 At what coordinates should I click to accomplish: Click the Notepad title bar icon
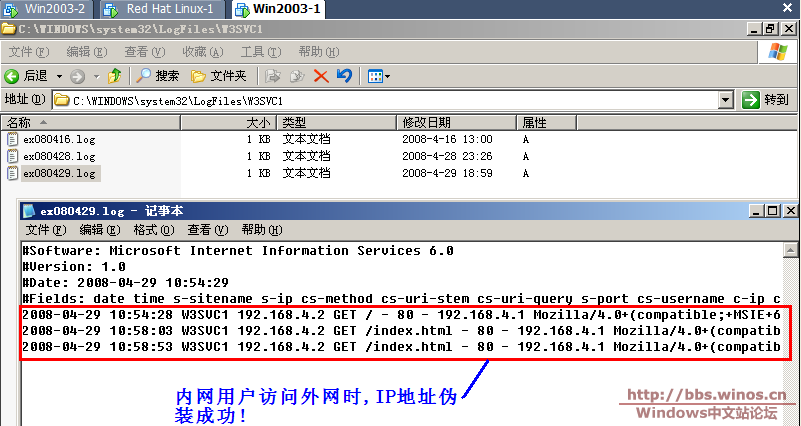[29, 211]
